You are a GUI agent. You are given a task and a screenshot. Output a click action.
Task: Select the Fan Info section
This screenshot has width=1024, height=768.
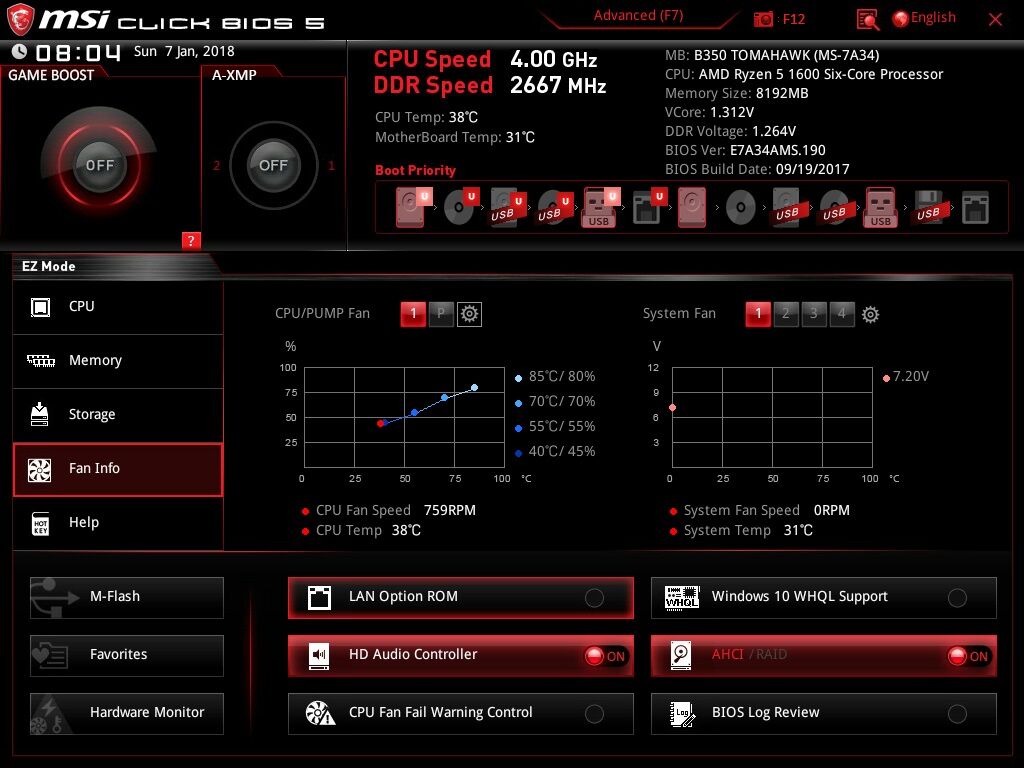118,469
